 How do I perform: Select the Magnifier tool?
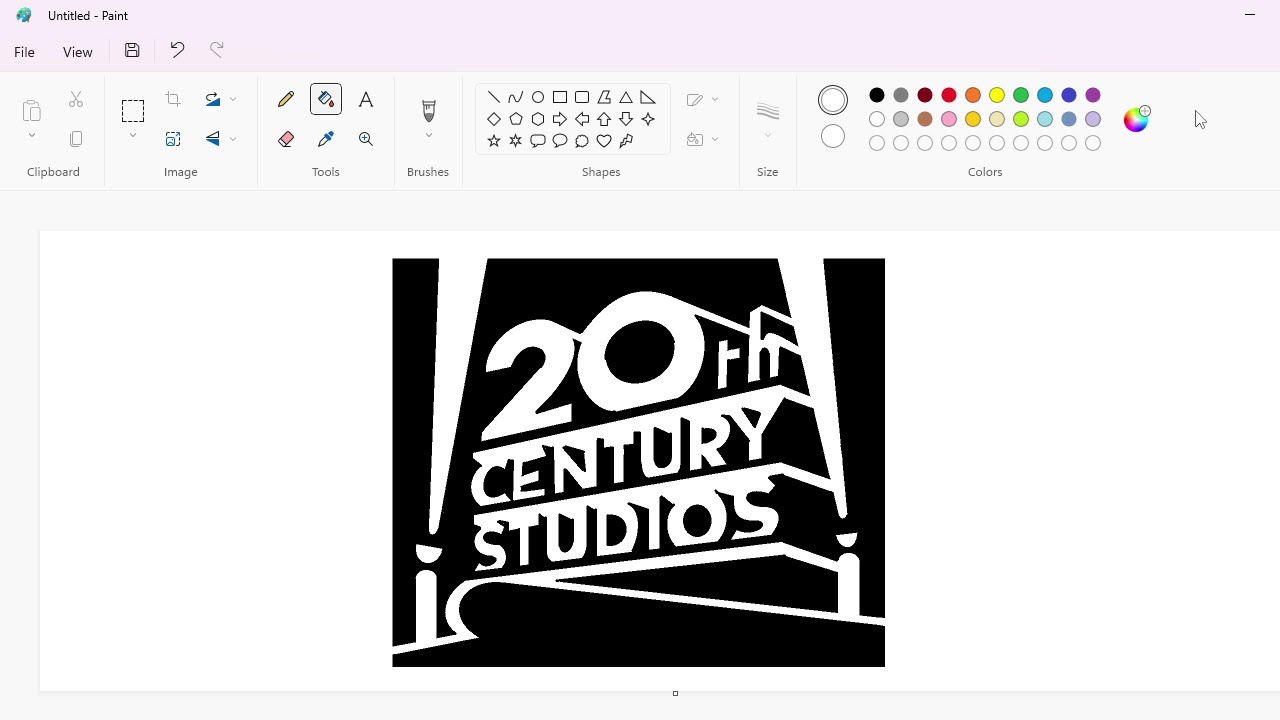pos(366,139)
